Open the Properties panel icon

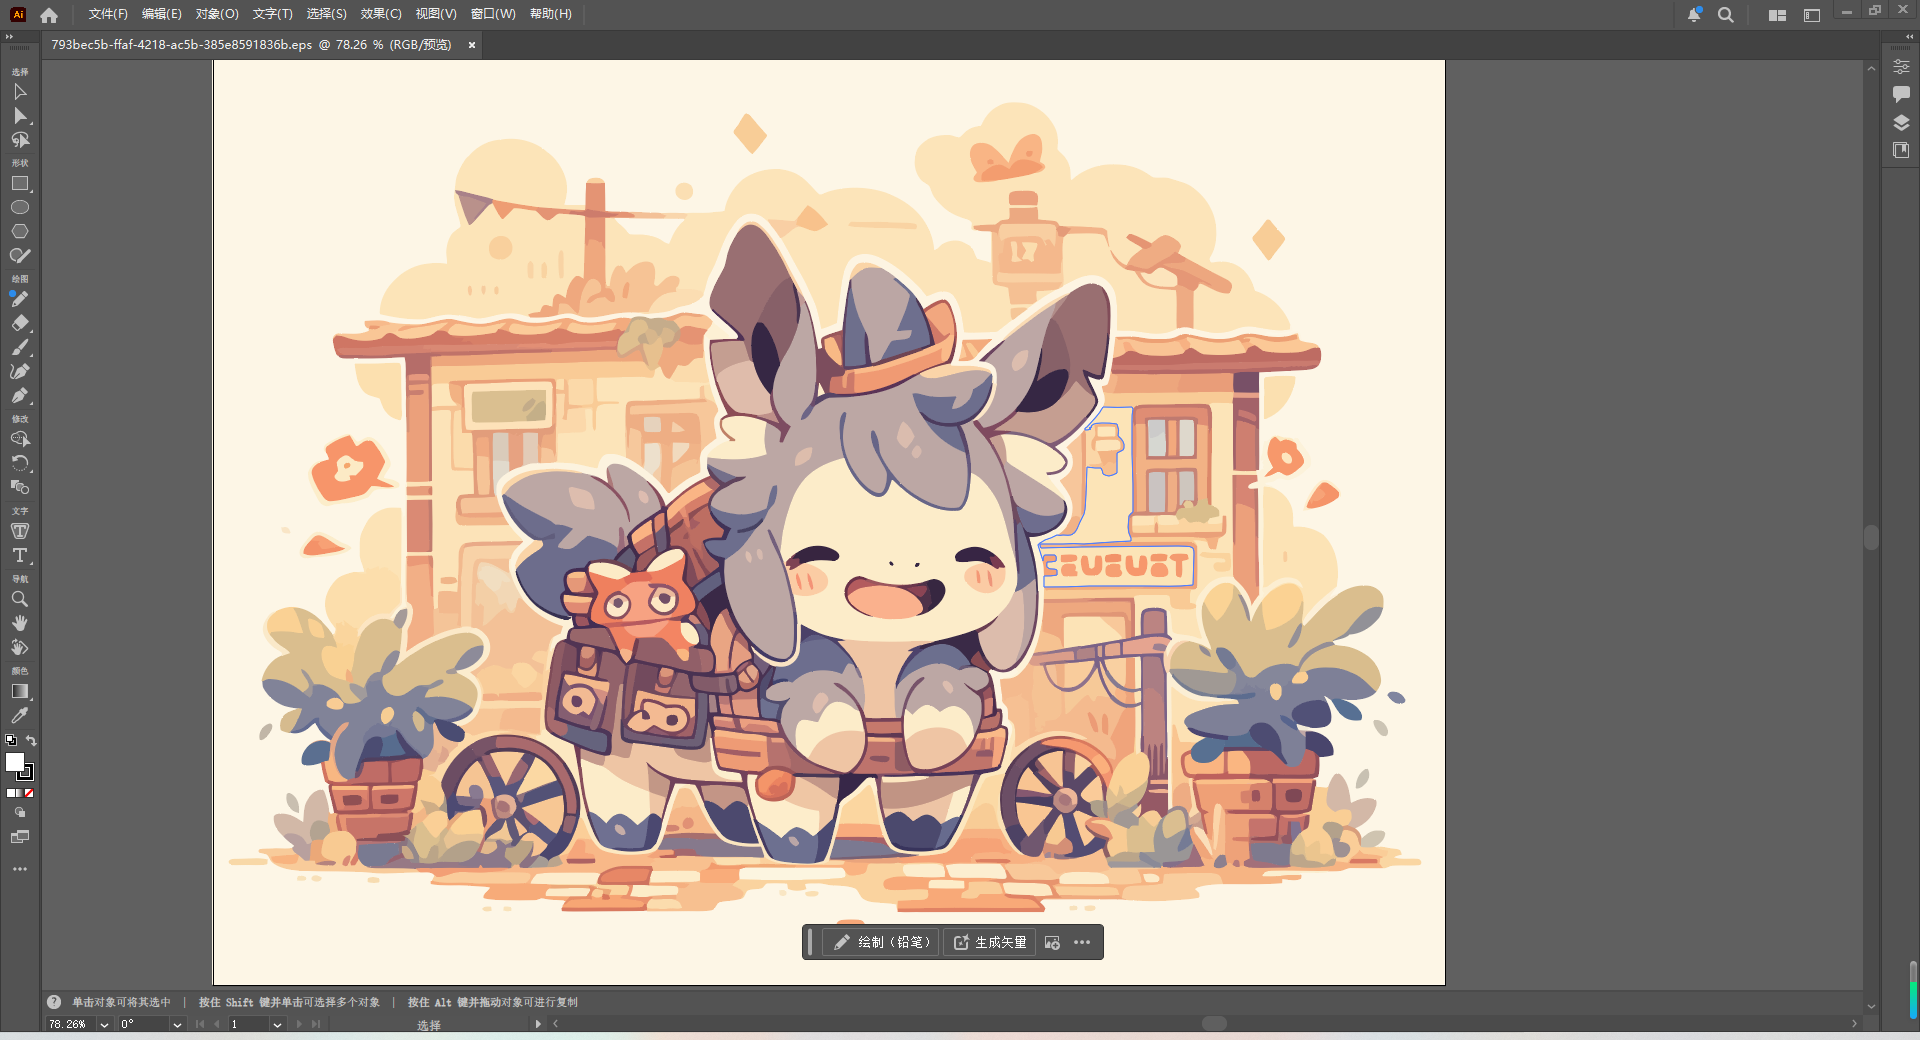point(1901,66)
